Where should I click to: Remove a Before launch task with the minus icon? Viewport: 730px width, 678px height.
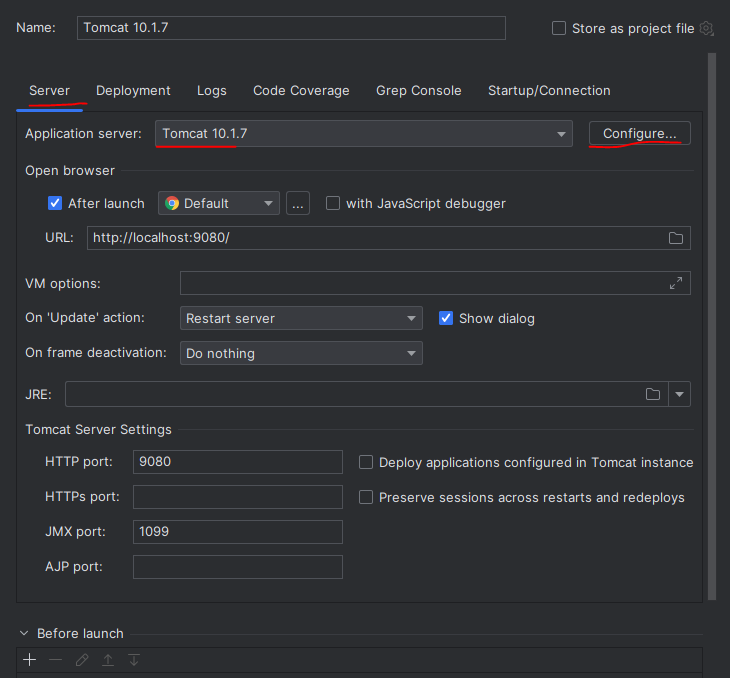click(55, 659)
